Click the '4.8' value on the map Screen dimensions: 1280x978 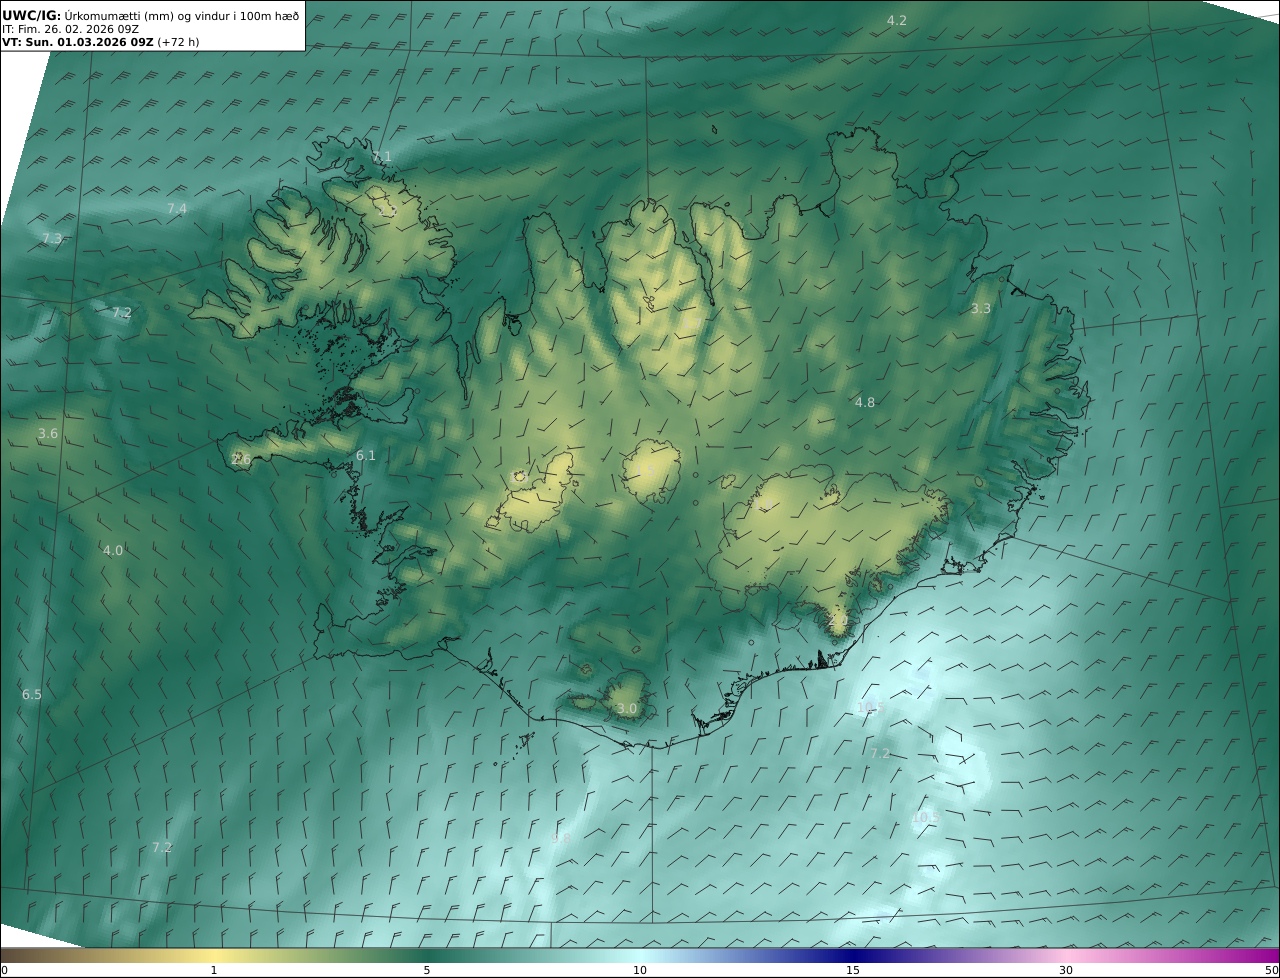865,402
